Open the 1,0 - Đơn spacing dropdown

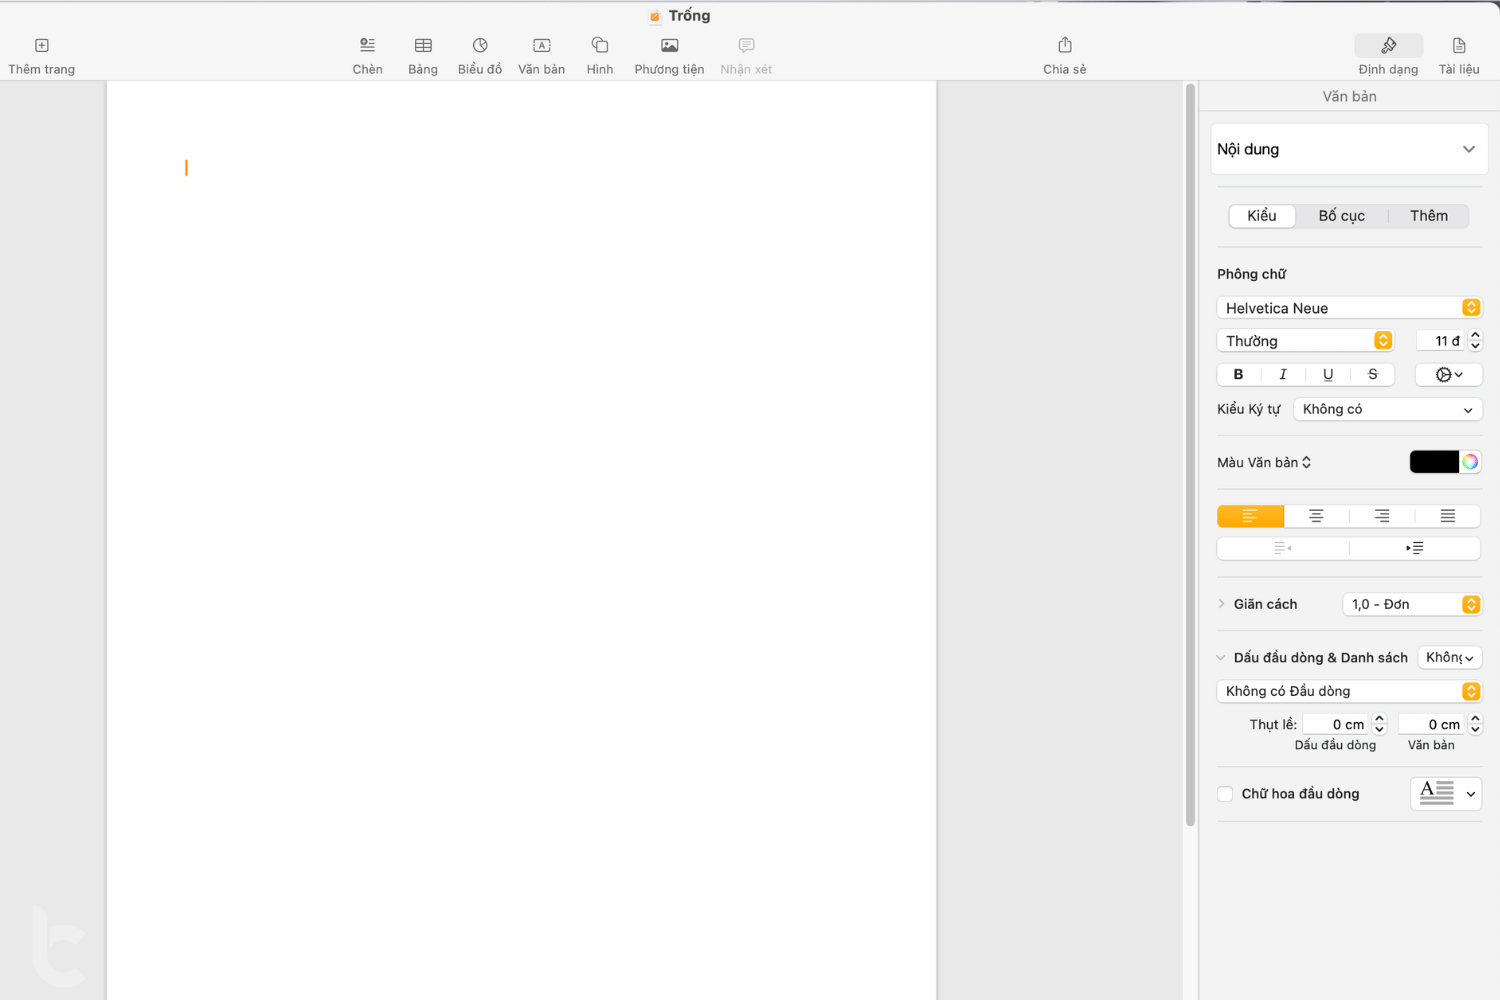pyautogui.click(x=1412, y=604)
